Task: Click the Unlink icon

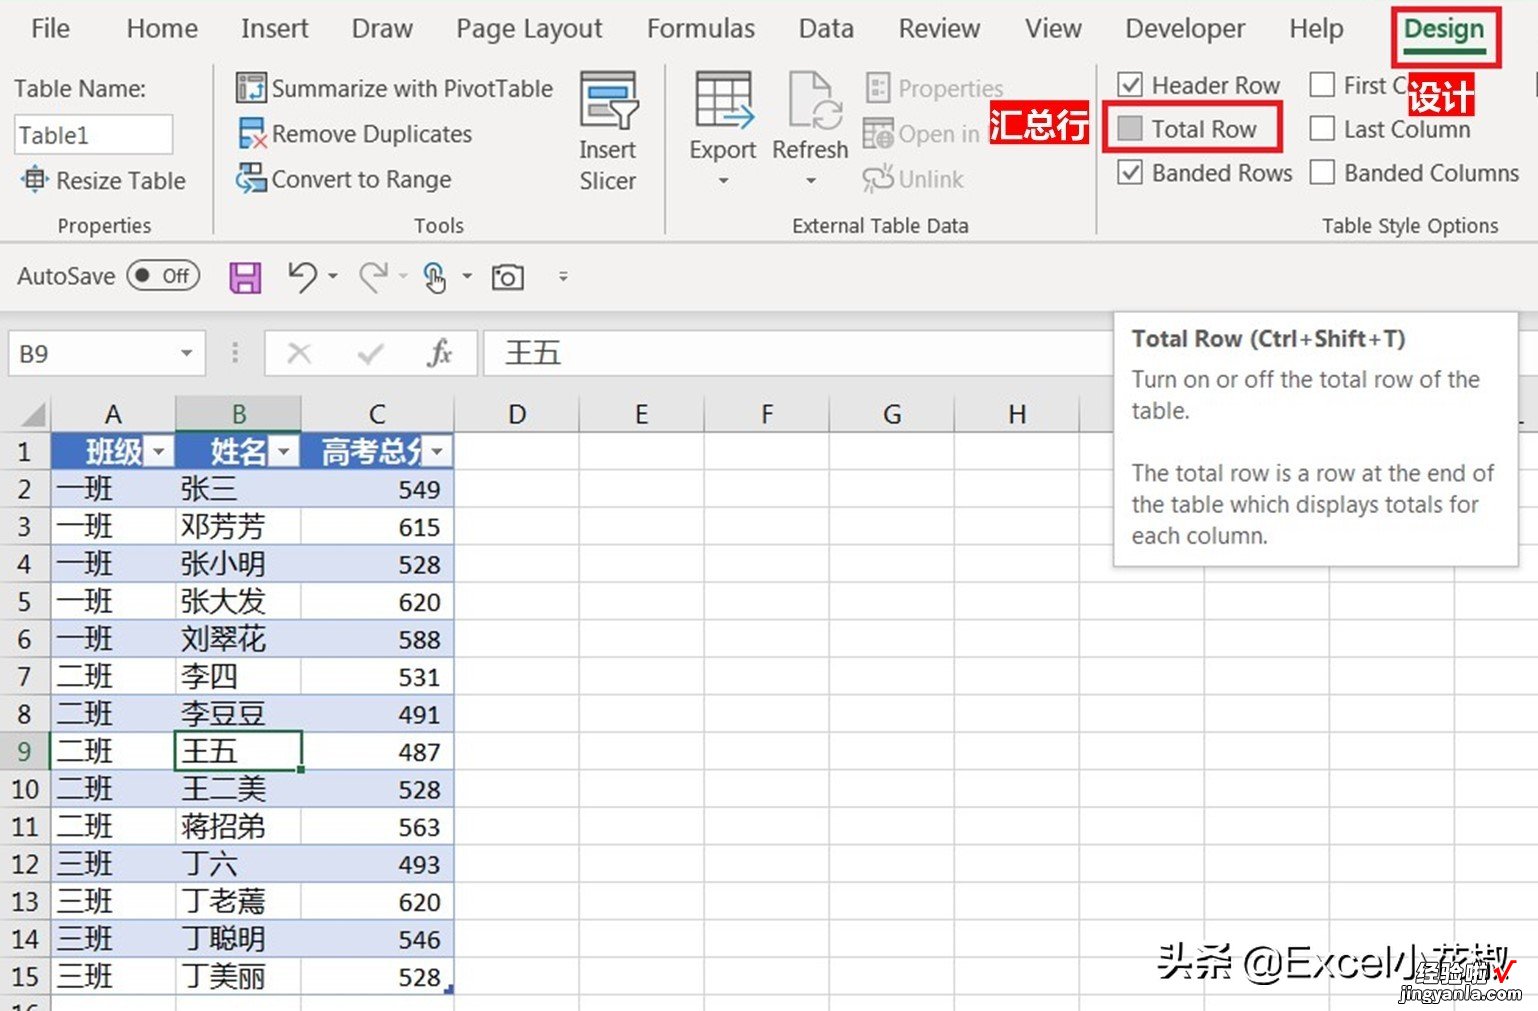Action: (x=877, y=179)
